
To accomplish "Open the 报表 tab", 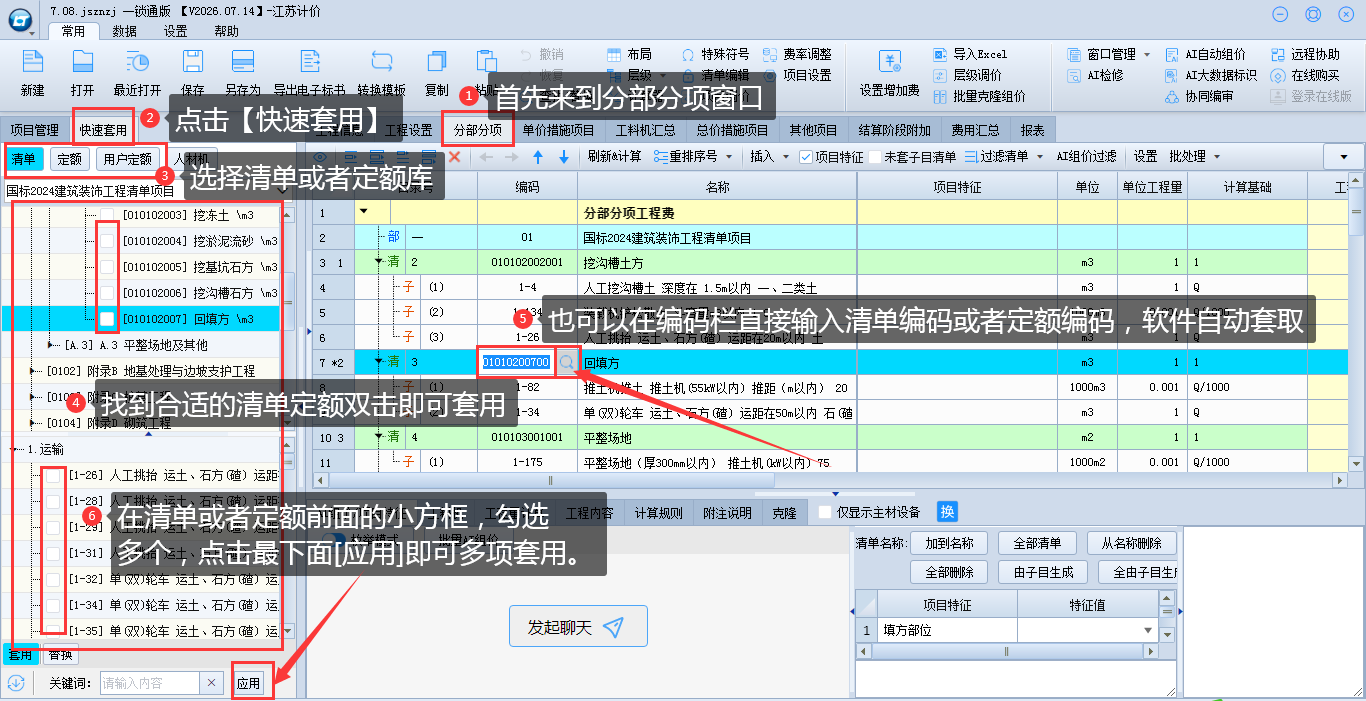I will click(x=1033, y=130).
